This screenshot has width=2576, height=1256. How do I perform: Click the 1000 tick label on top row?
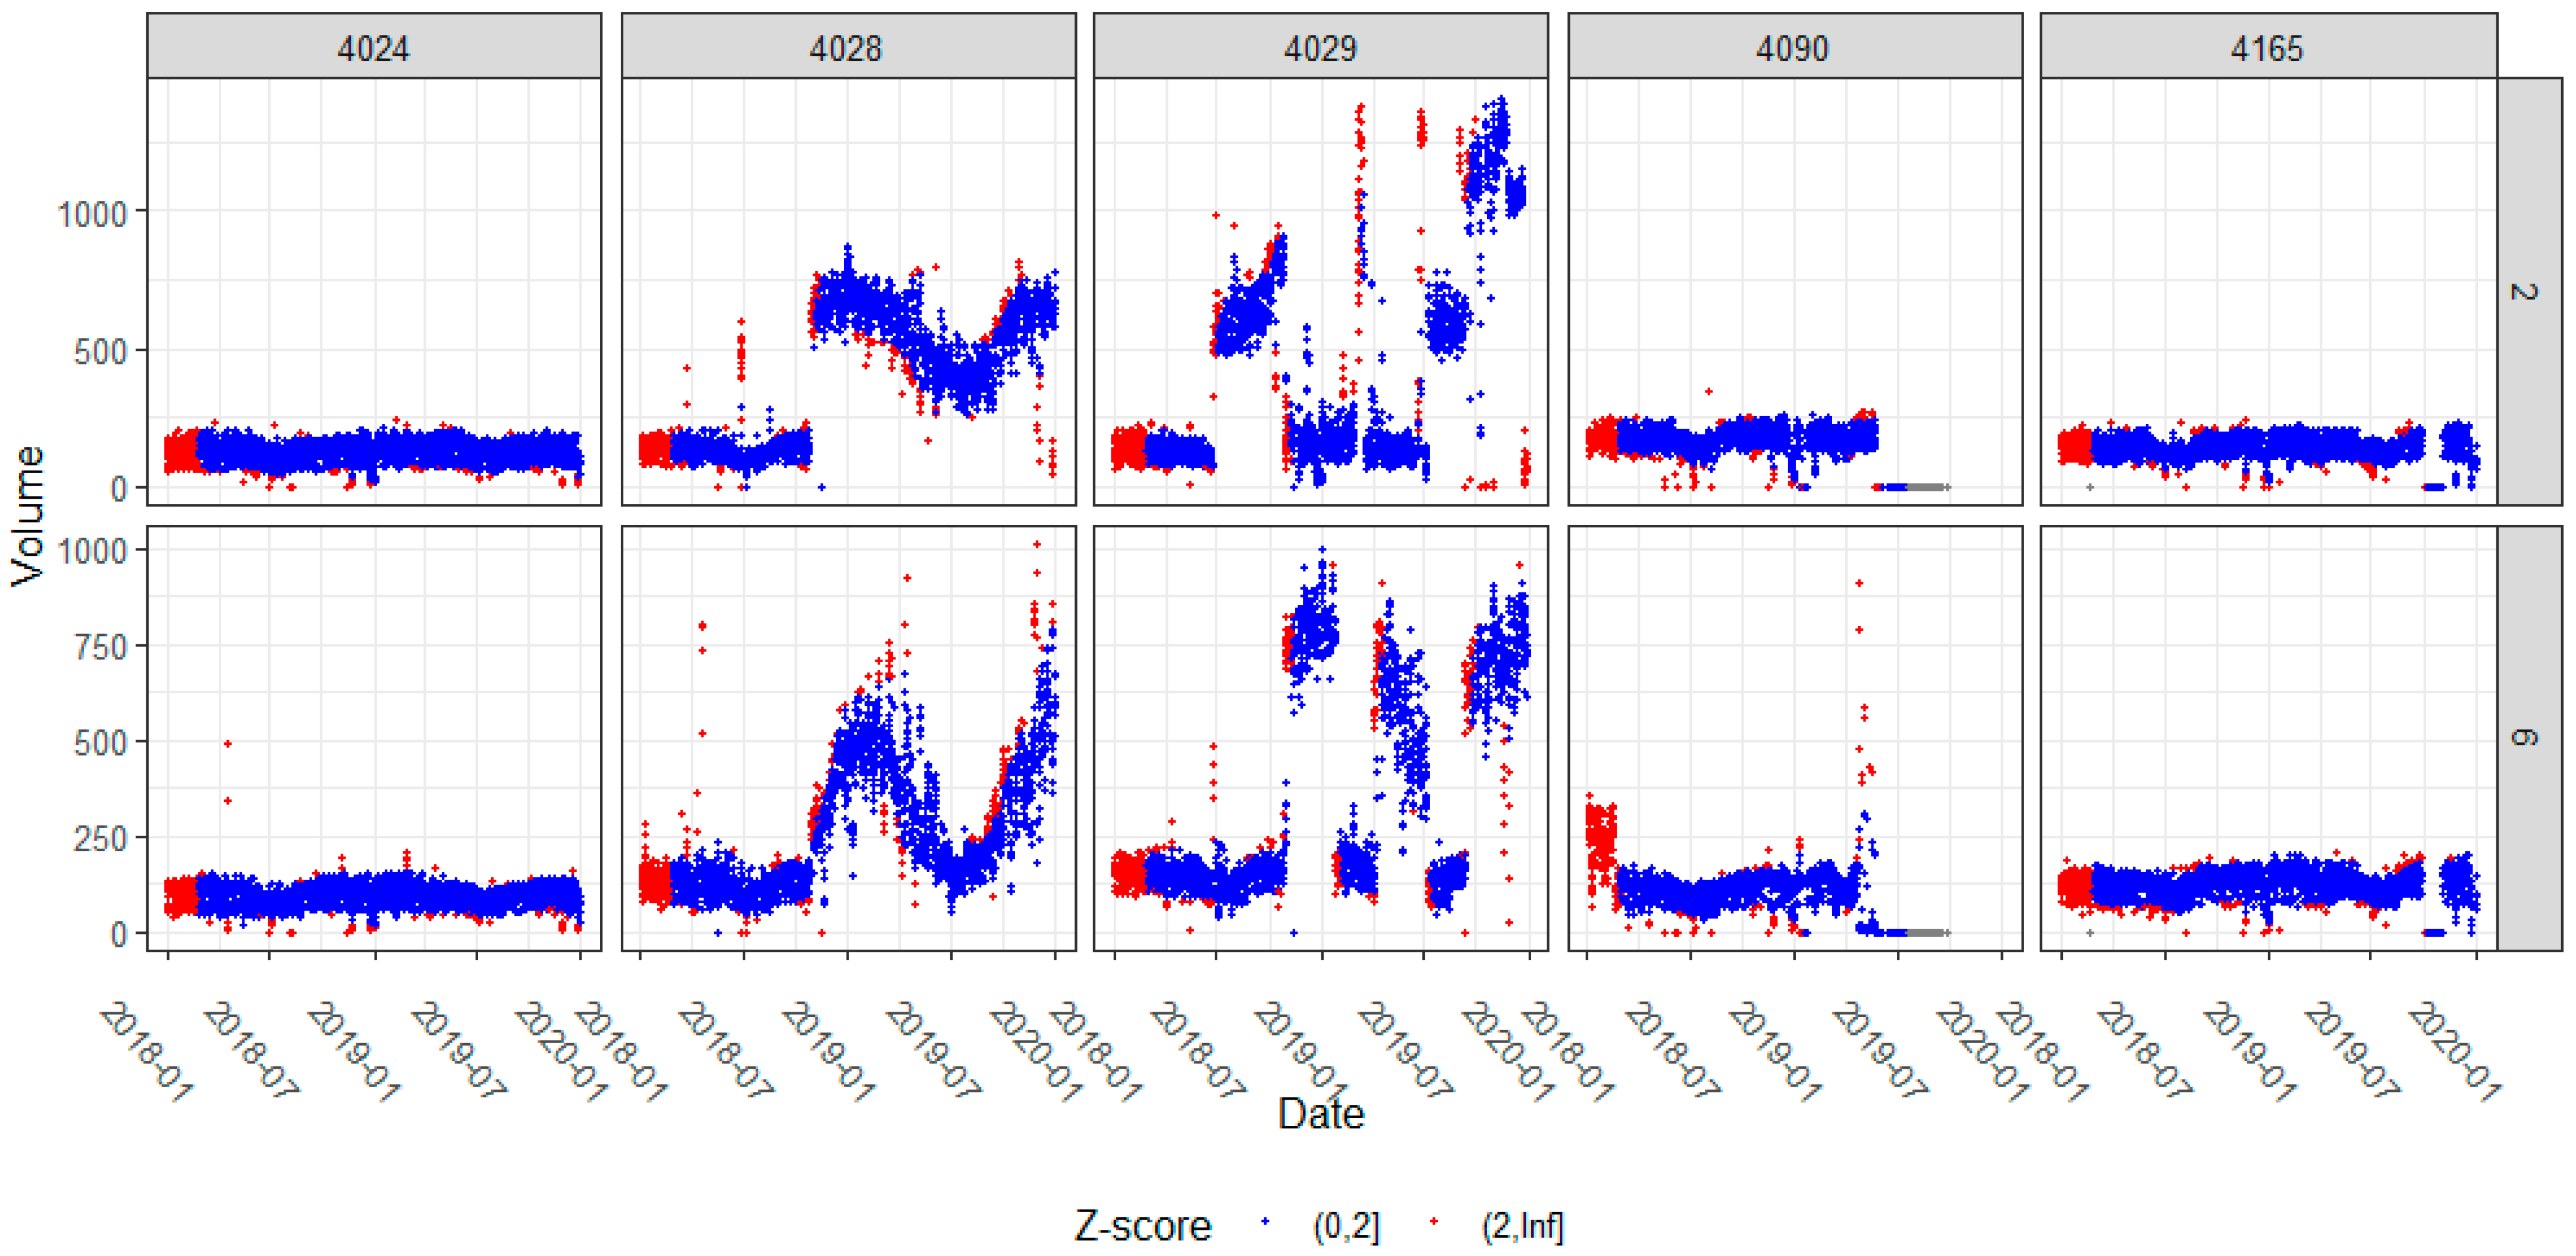click(92, 214)
